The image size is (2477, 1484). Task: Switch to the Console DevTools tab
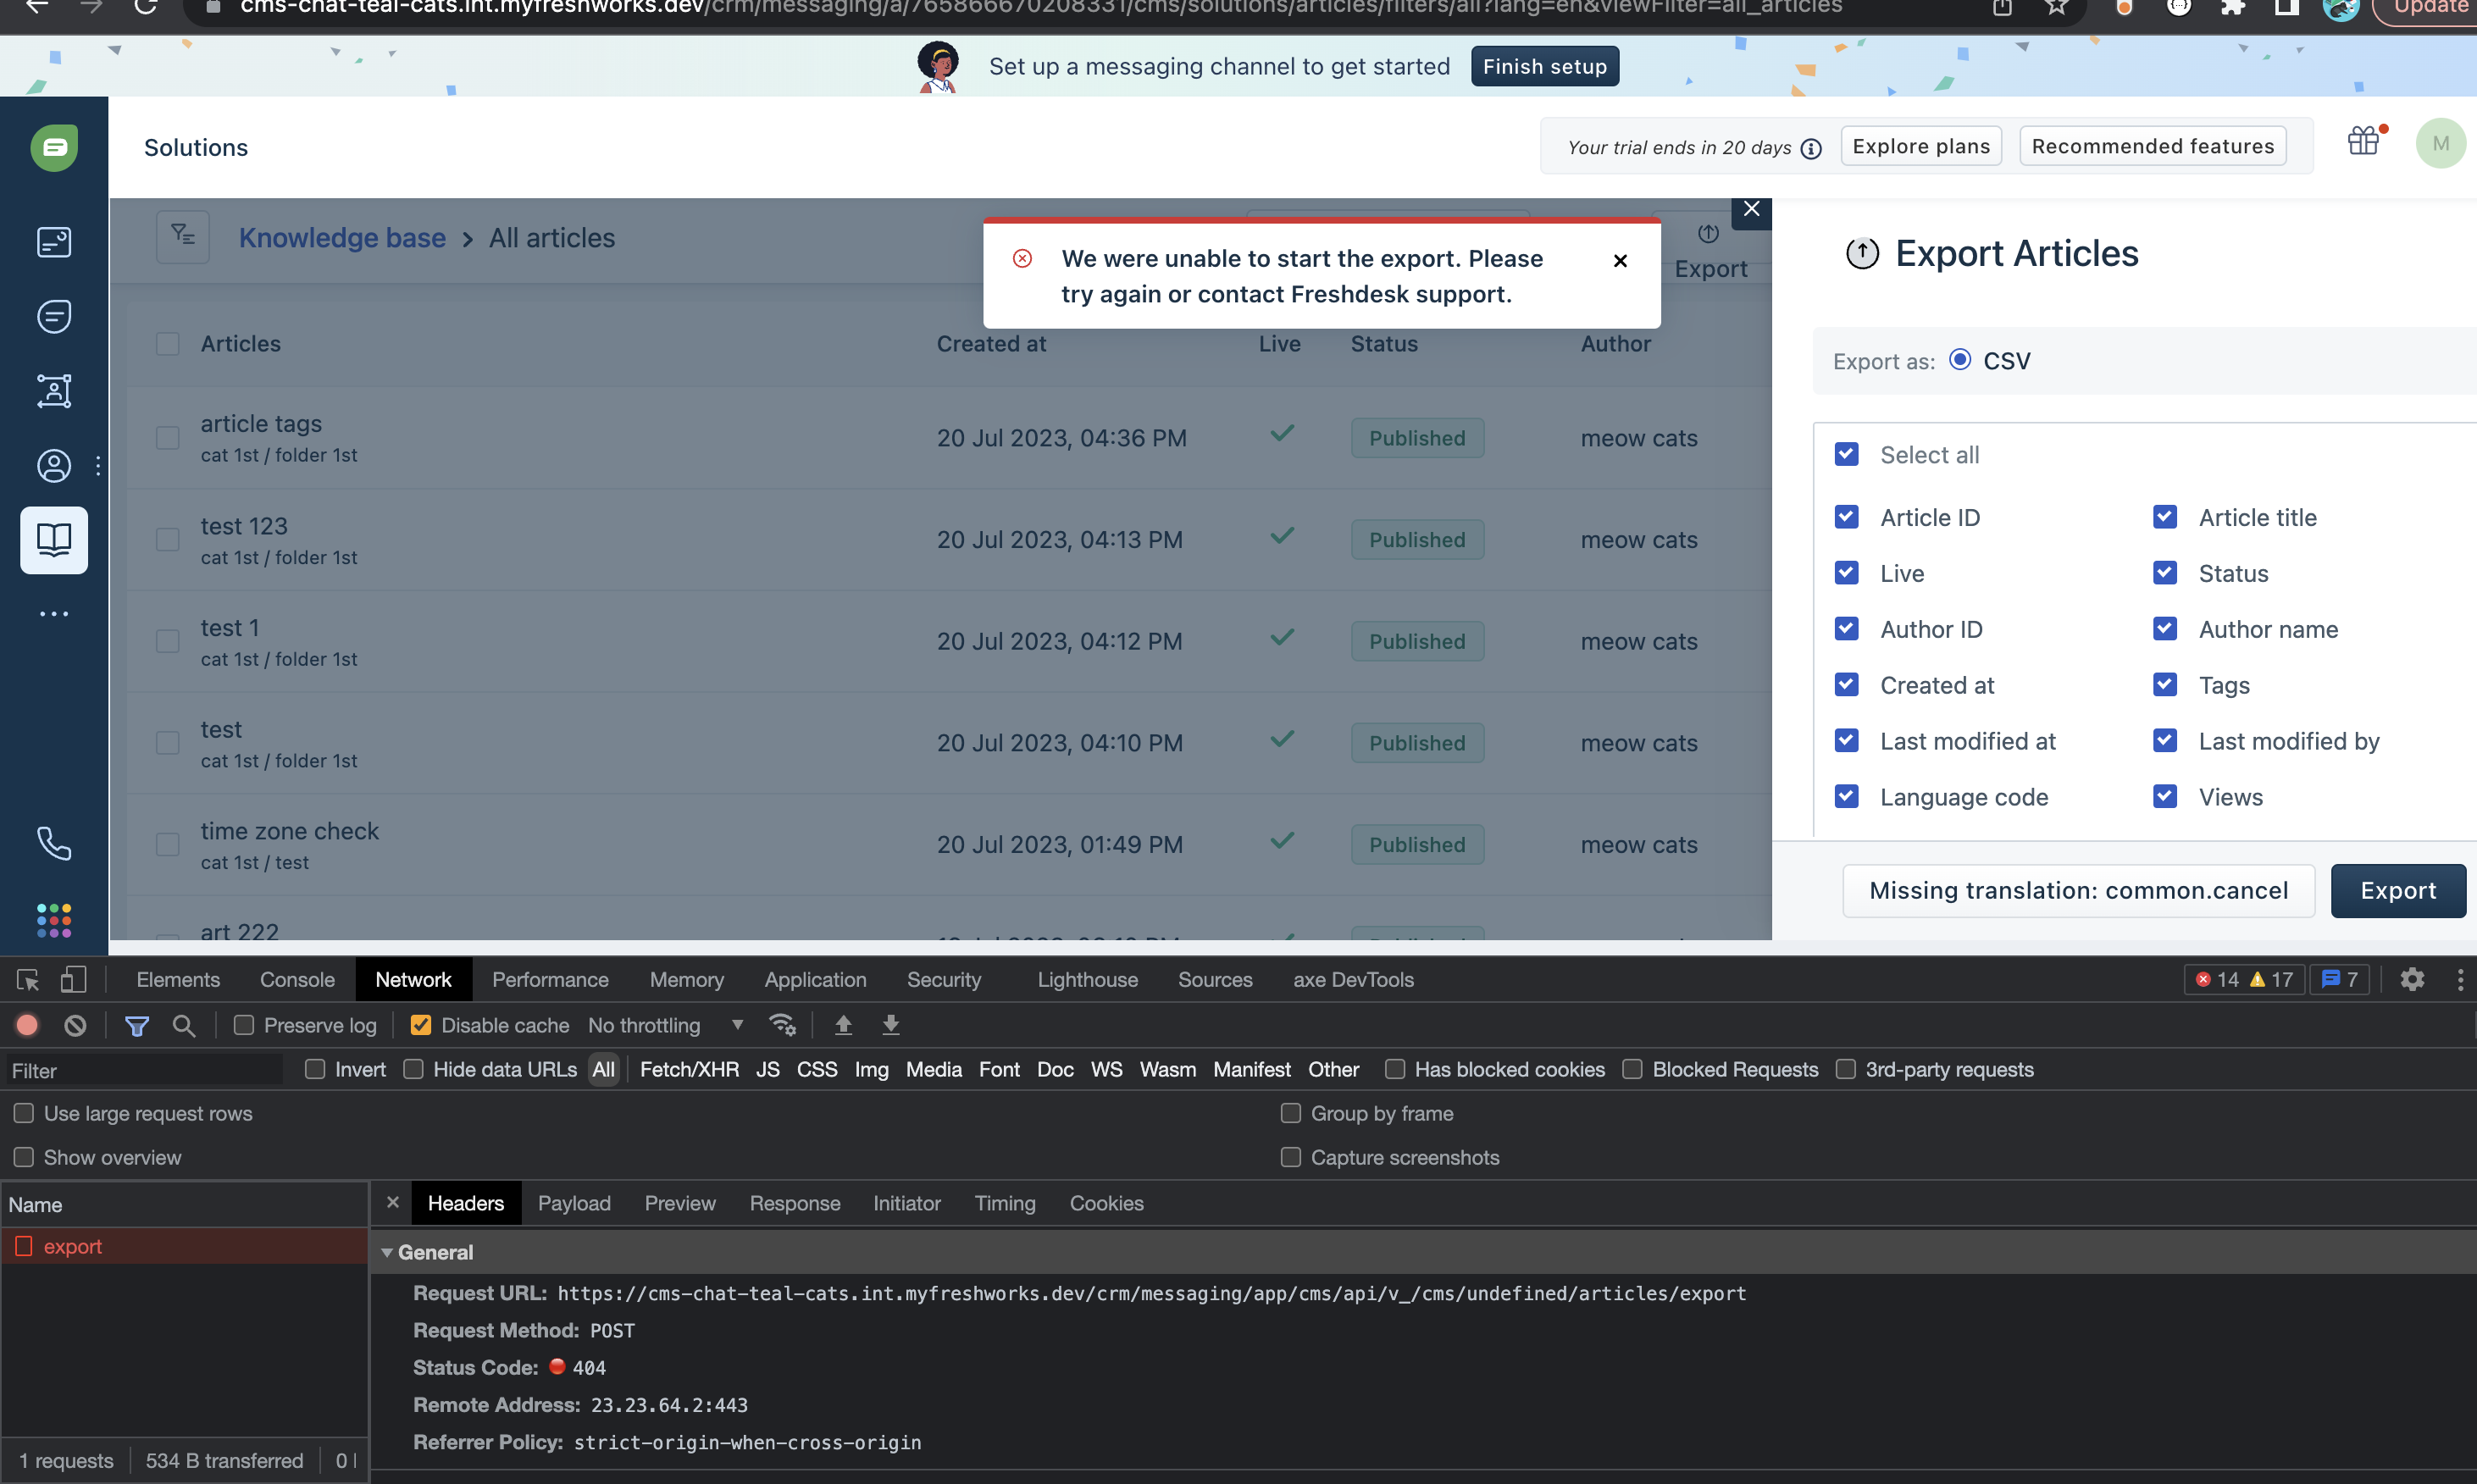tap(297, 979)
